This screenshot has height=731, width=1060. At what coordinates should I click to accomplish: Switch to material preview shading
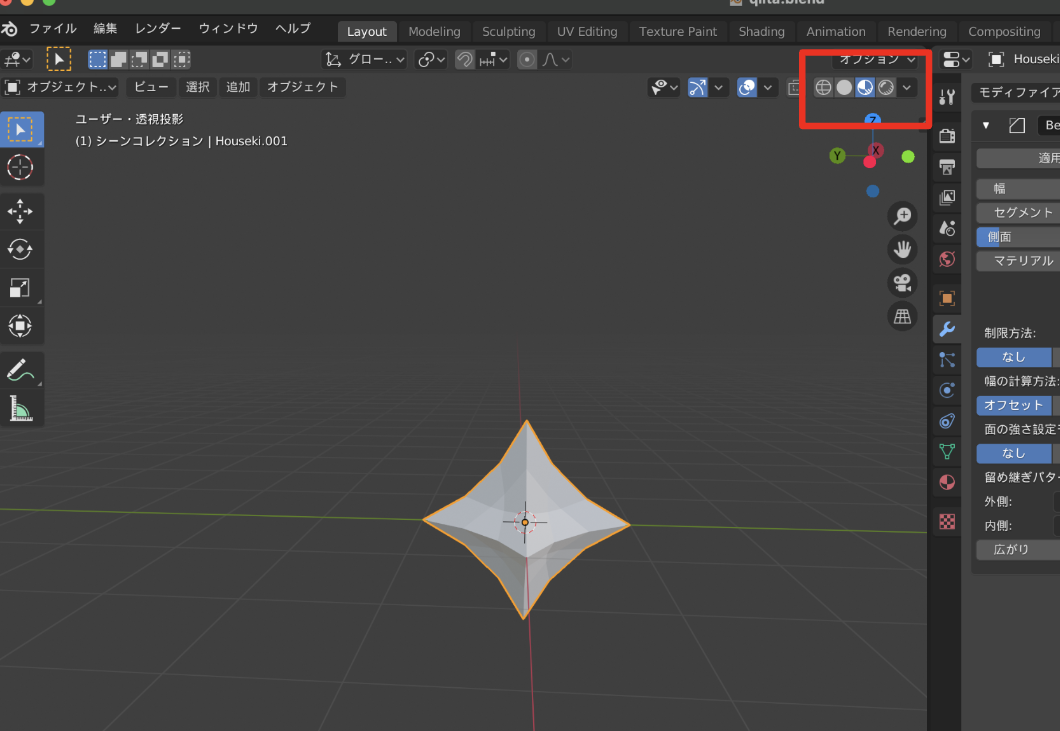pyautogui.click(x=865, y=87)
